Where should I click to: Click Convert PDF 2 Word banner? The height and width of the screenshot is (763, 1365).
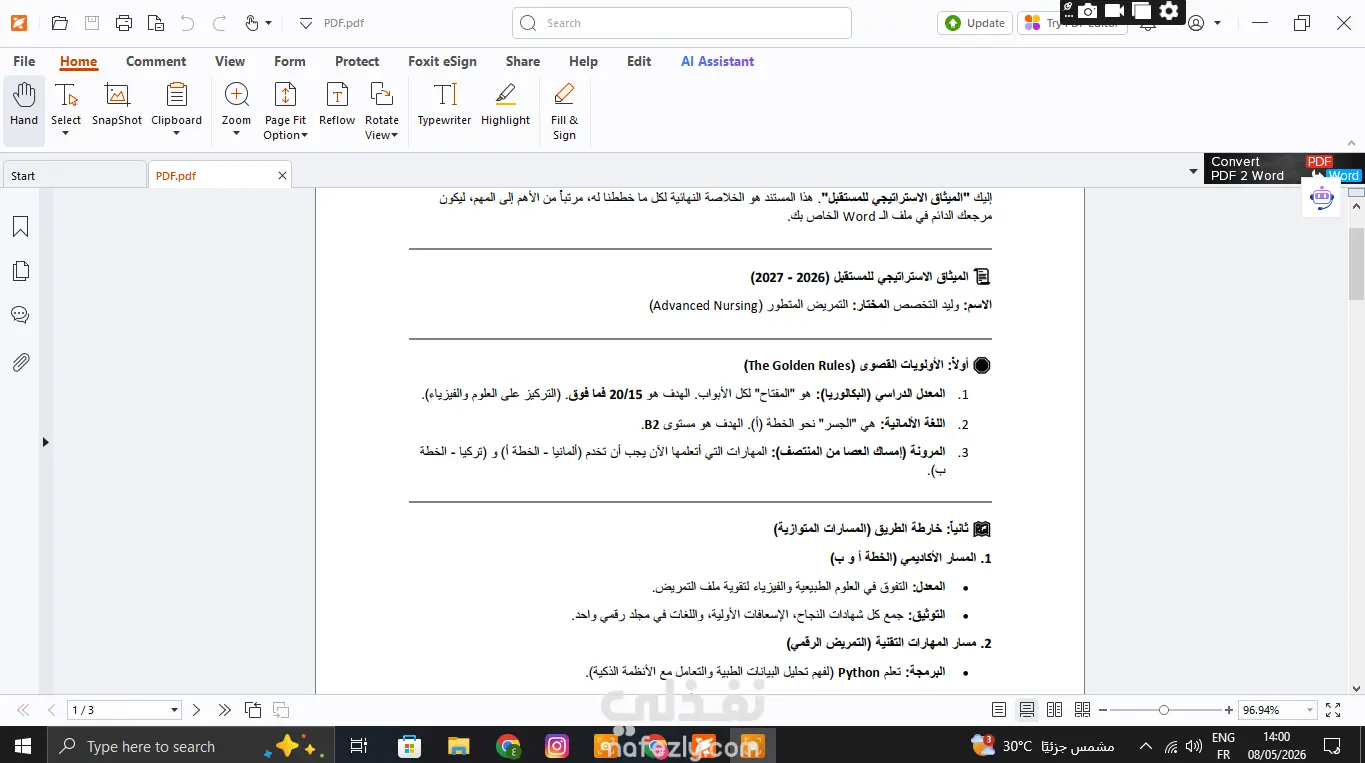[x=1284, y=168]
